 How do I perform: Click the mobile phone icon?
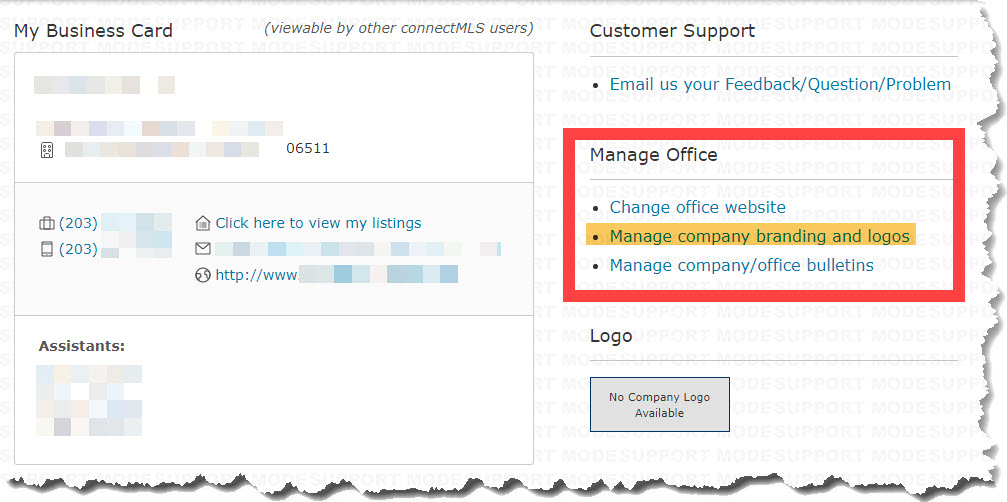click(x=47, y=249)
